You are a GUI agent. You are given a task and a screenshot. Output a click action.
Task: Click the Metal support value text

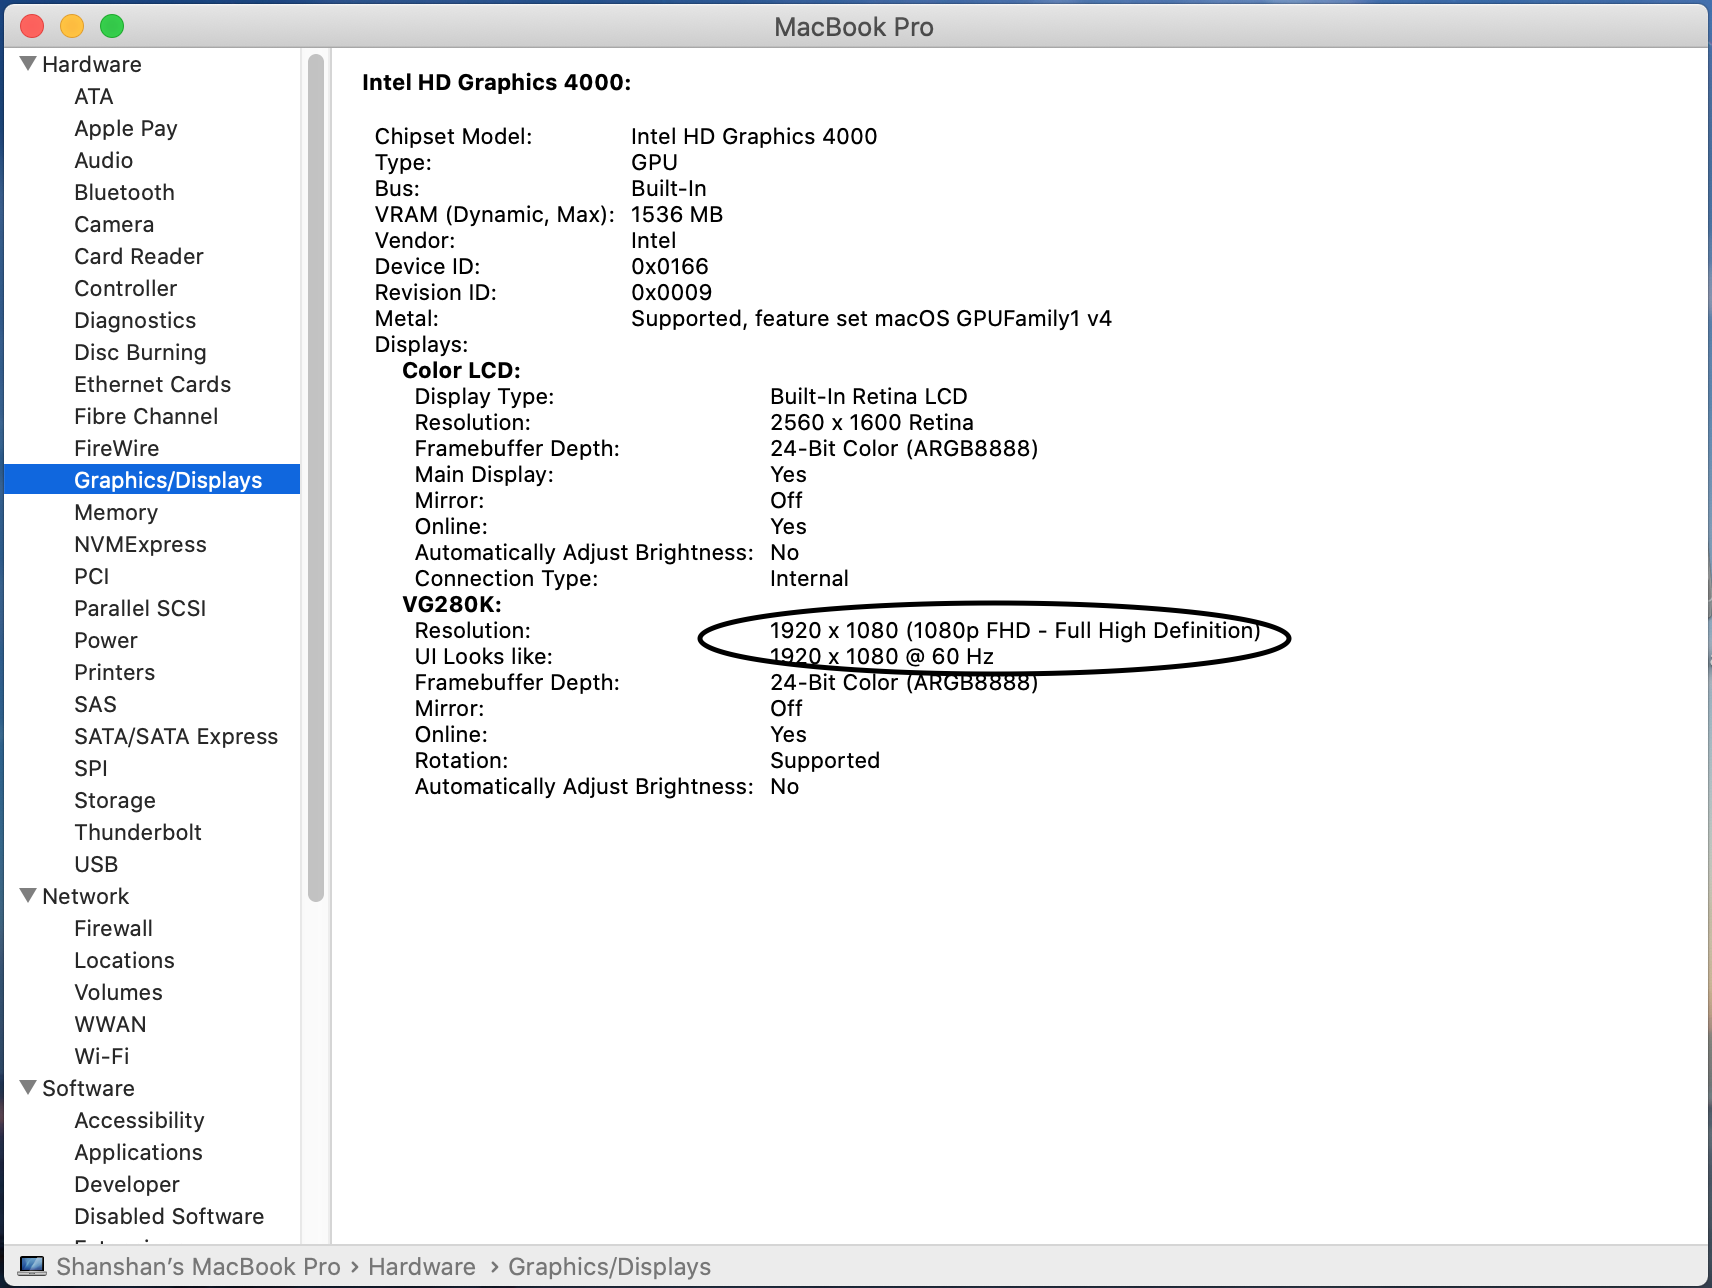(x=872, y=318)
